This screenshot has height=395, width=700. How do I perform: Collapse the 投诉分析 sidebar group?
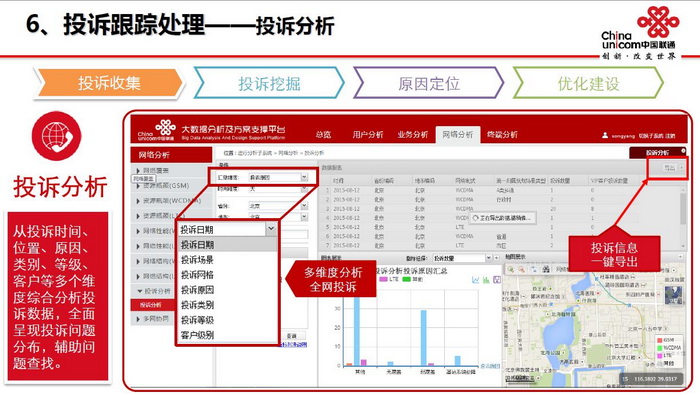[140, 291]
